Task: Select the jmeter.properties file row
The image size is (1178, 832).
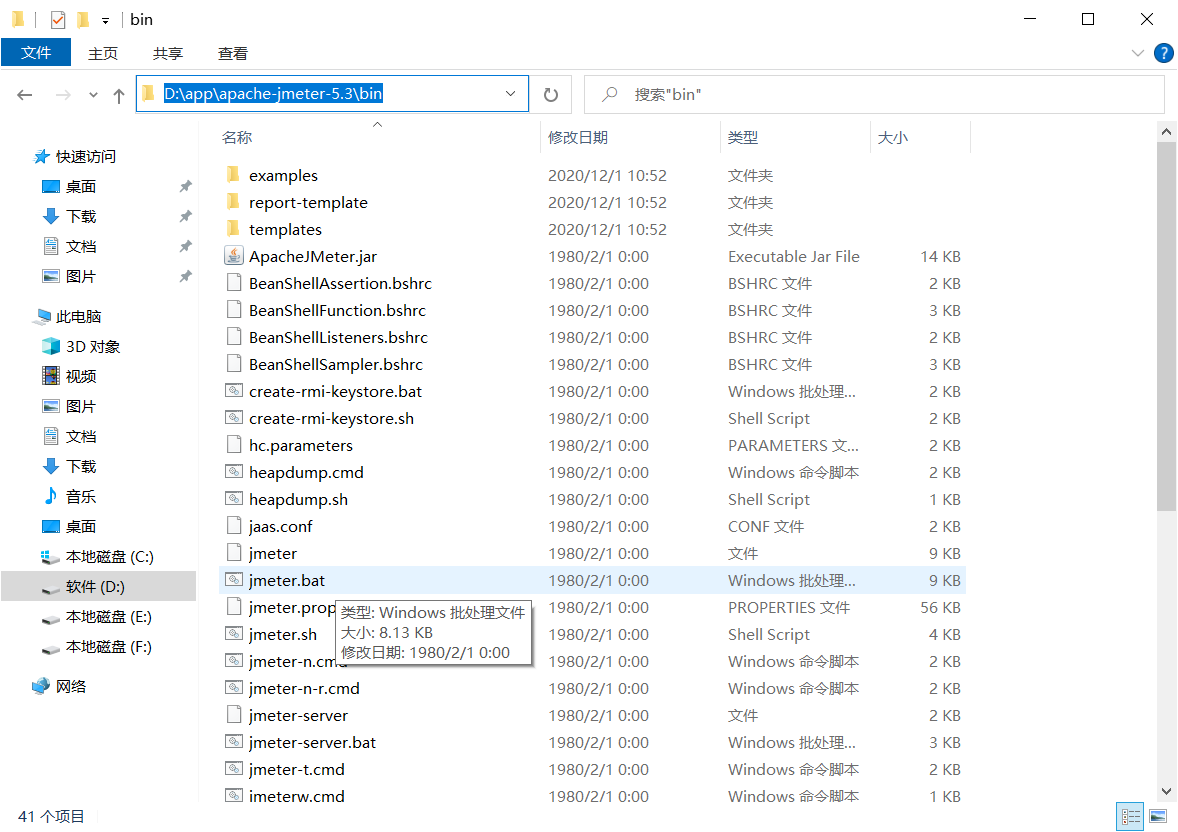Action: (x=593, y=607)
